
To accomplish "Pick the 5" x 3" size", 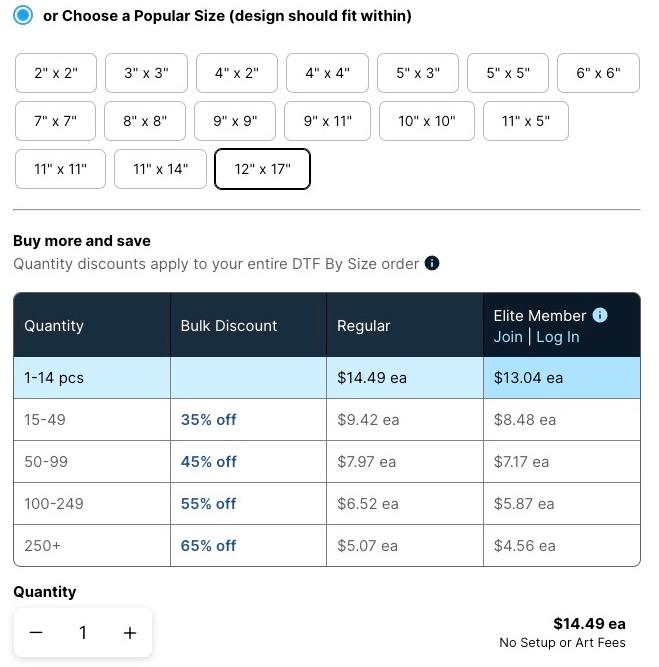I will tap(418, 73).
